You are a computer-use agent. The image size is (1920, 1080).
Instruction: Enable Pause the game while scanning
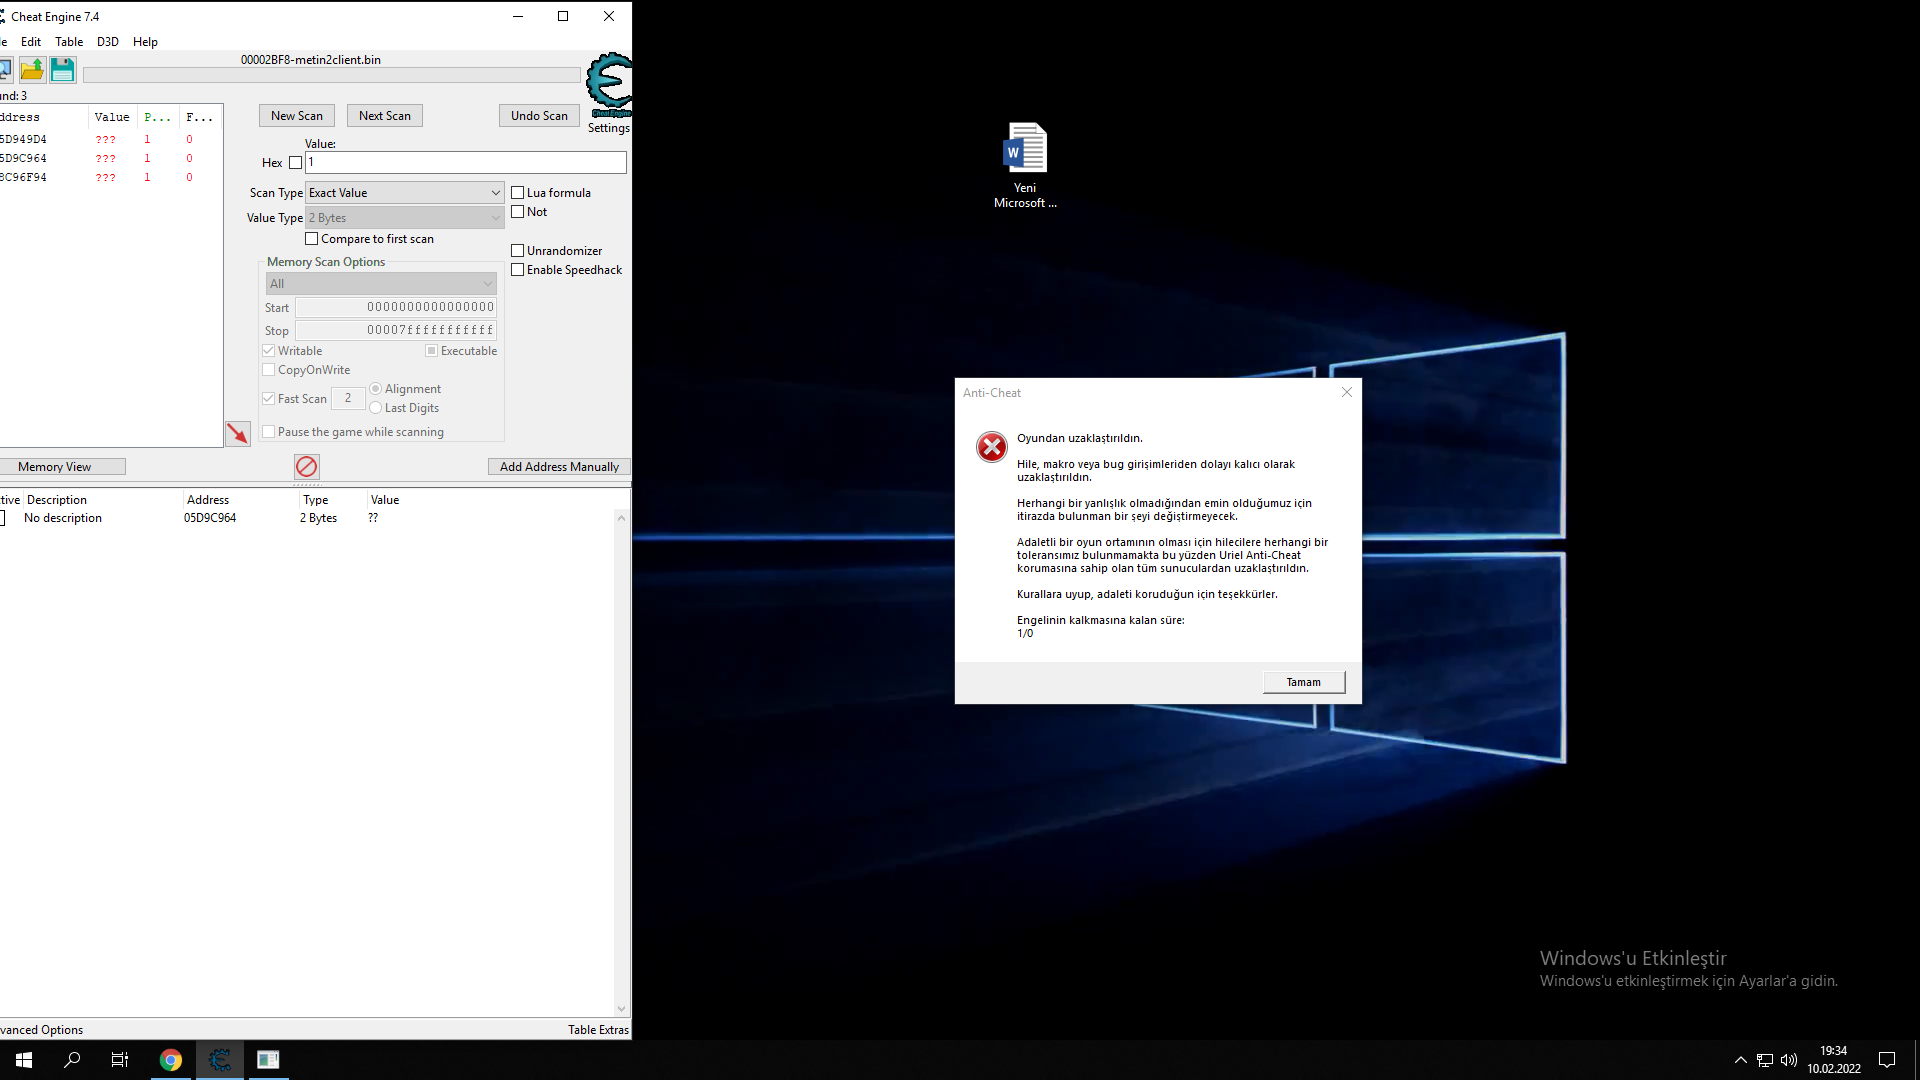tap(269, 432)
